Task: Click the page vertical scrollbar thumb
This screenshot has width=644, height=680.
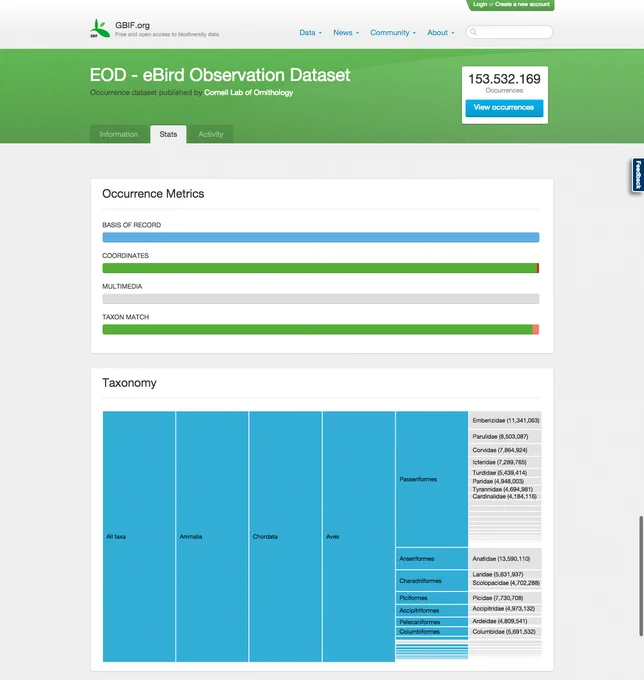Action: click(641, 576)
